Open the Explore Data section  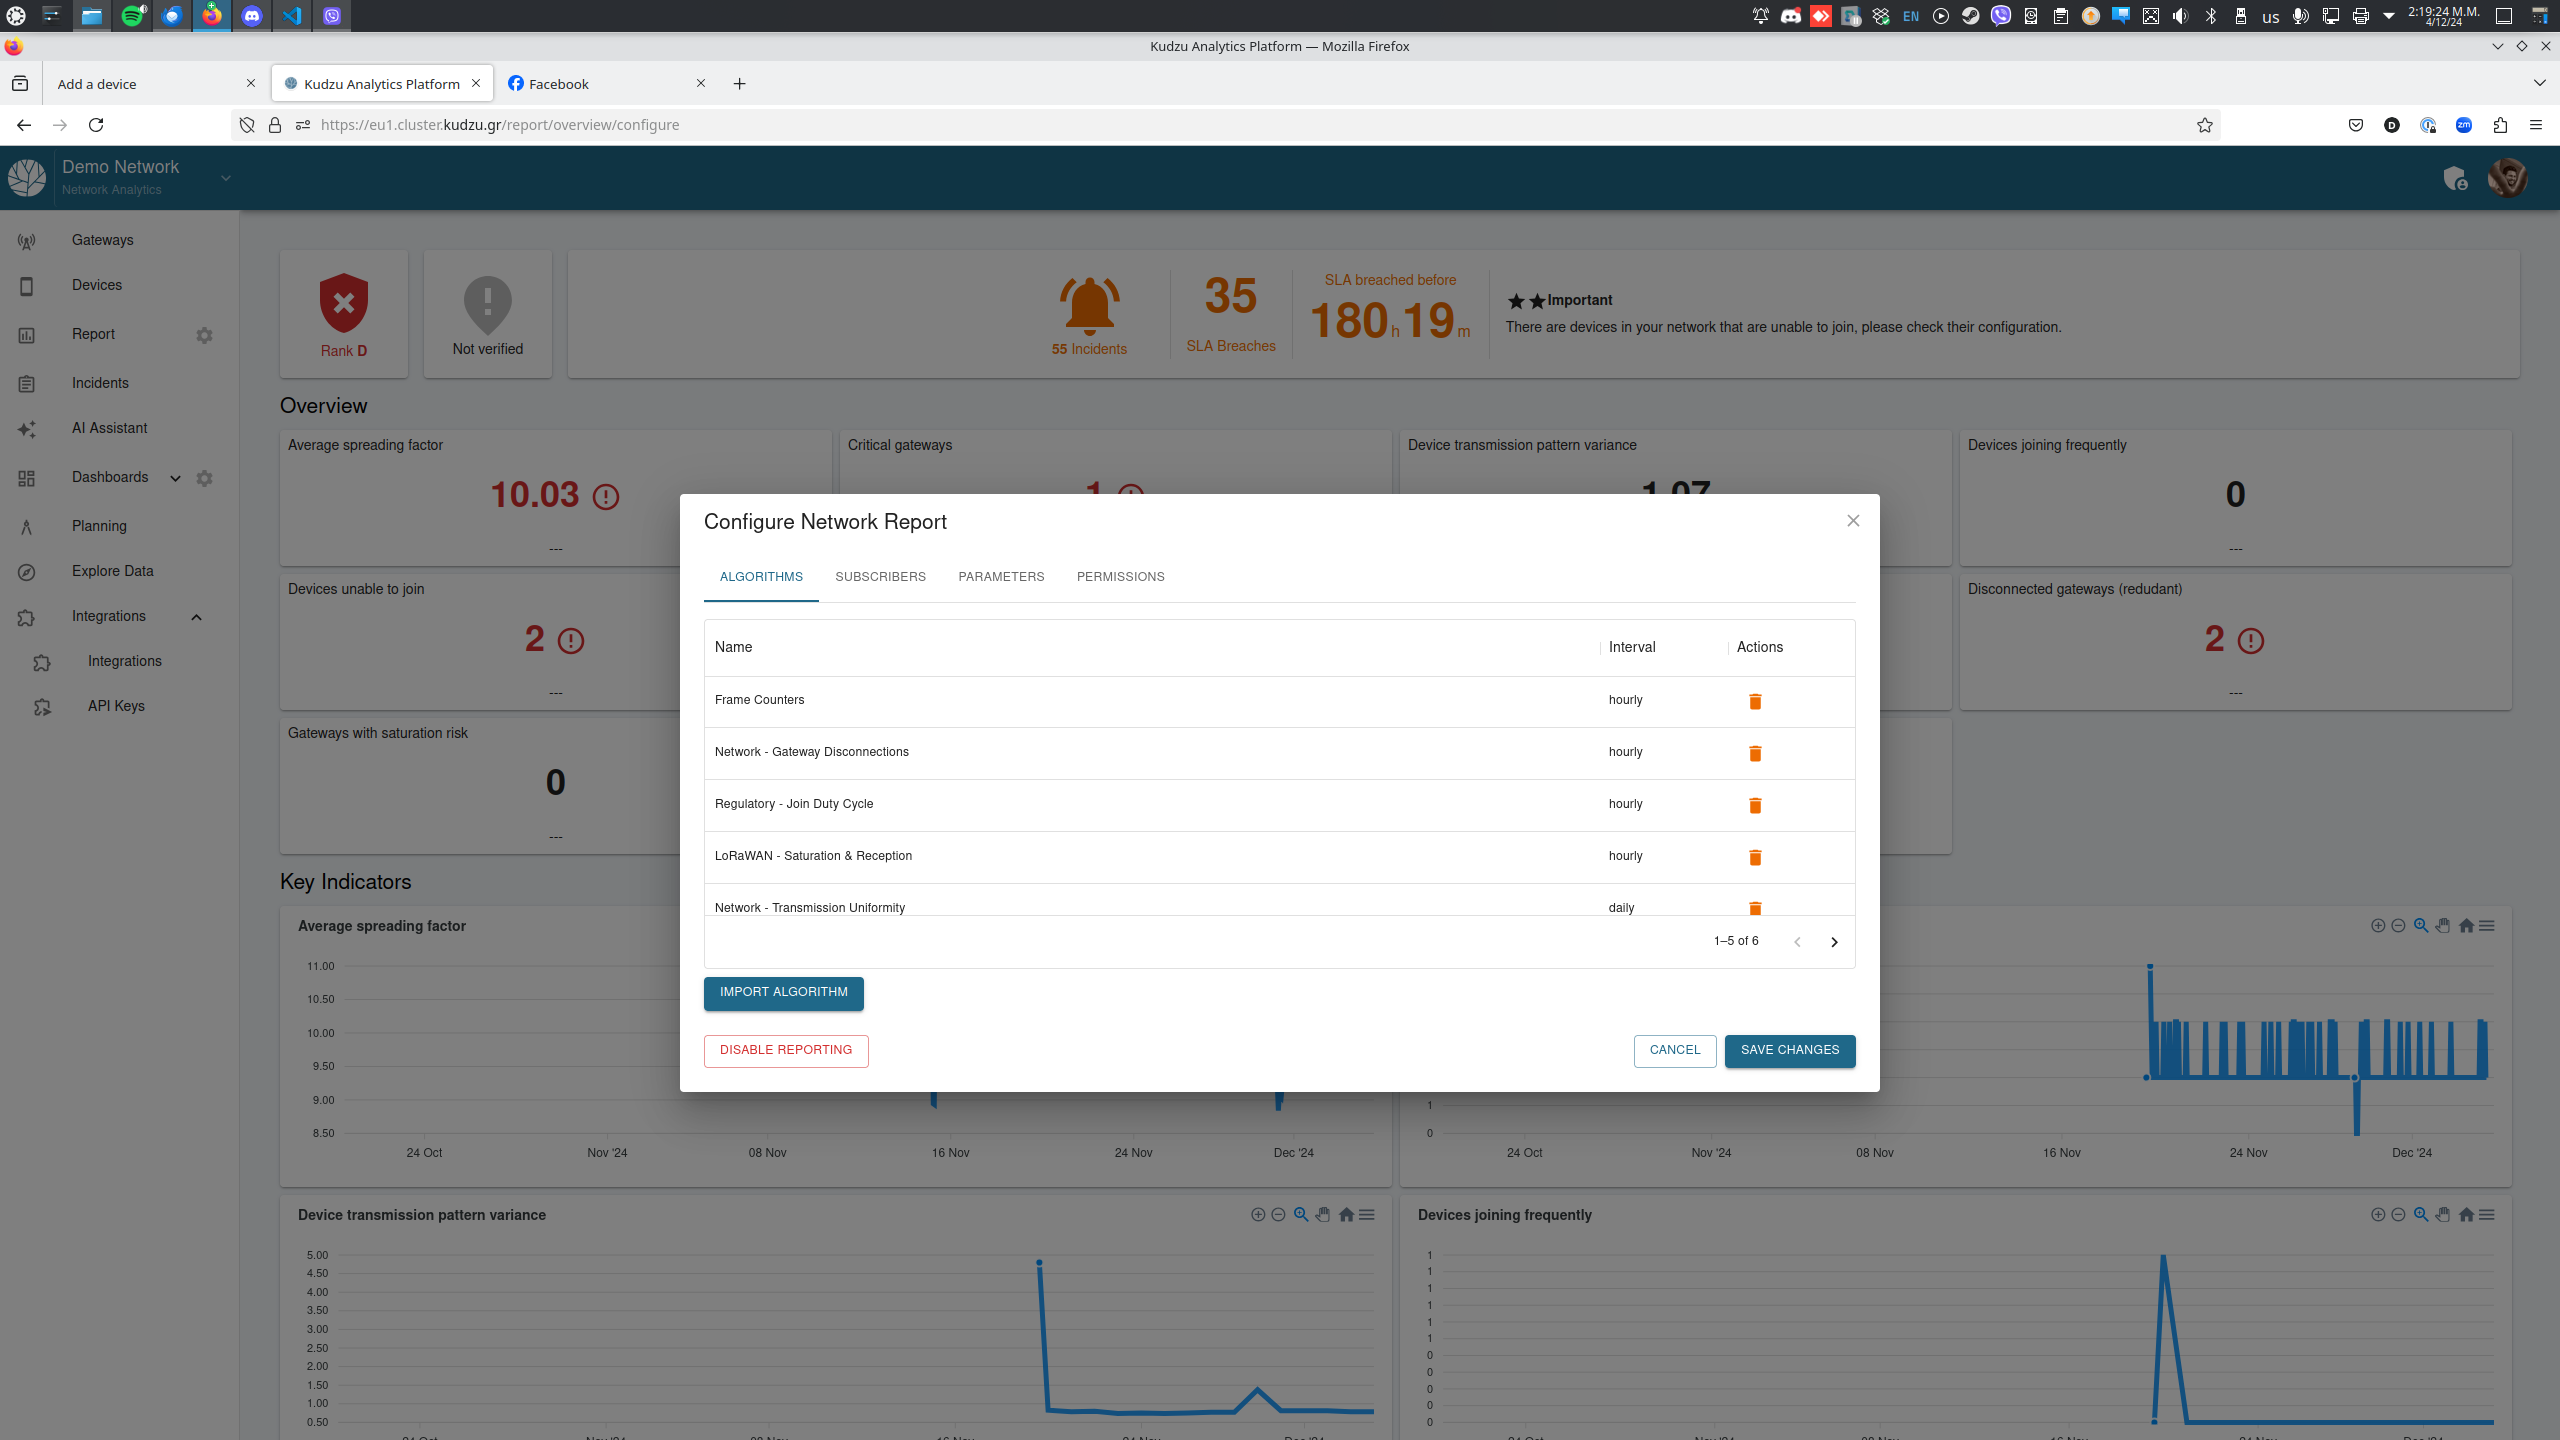coord(112,571)
